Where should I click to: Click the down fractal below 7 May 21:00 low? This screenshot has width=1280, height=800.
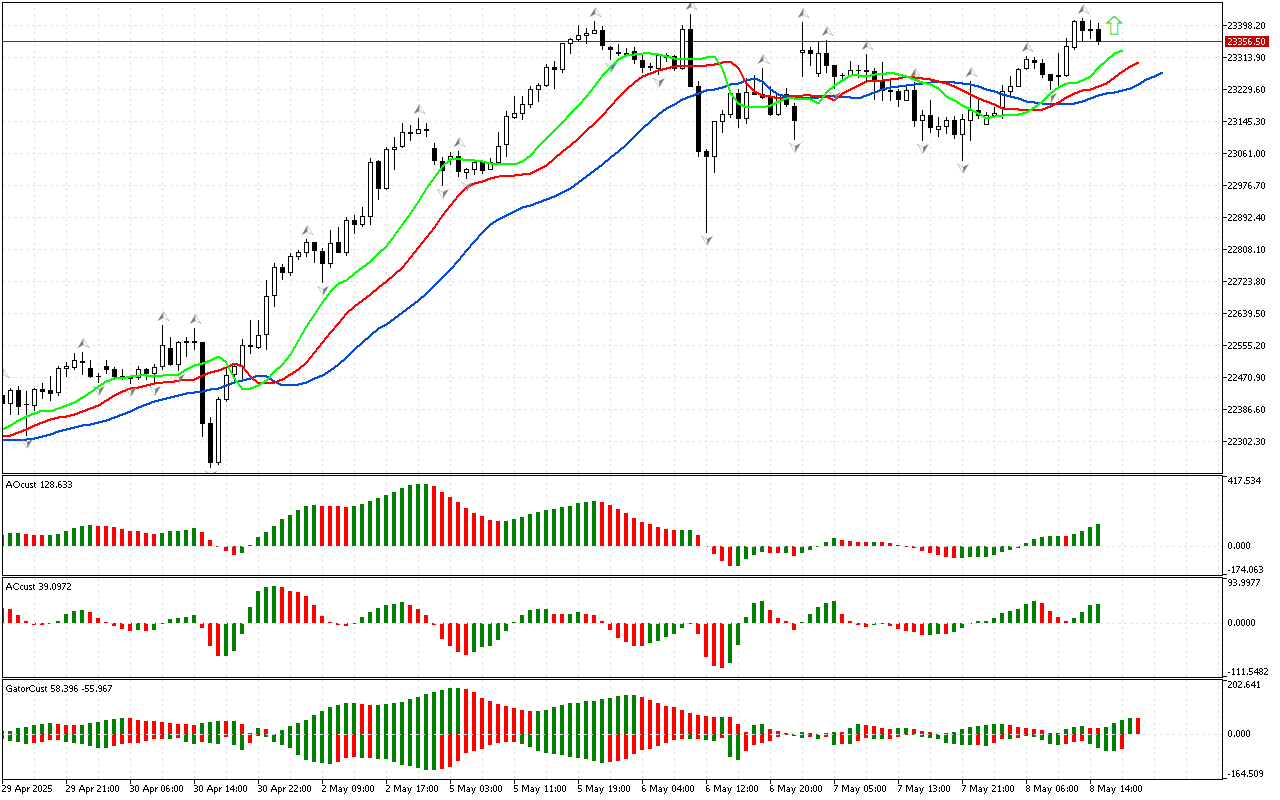[962, 168]
